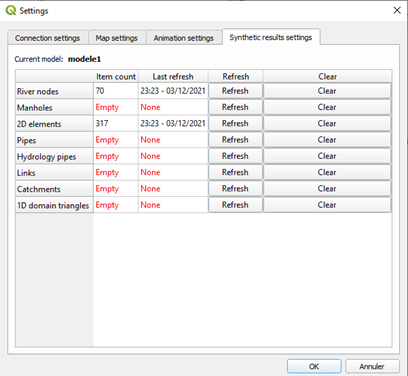The width and height of the screenshot is (408, 376).
Task: Switch to Connection settings tab
Action: (x=48, y=38)
